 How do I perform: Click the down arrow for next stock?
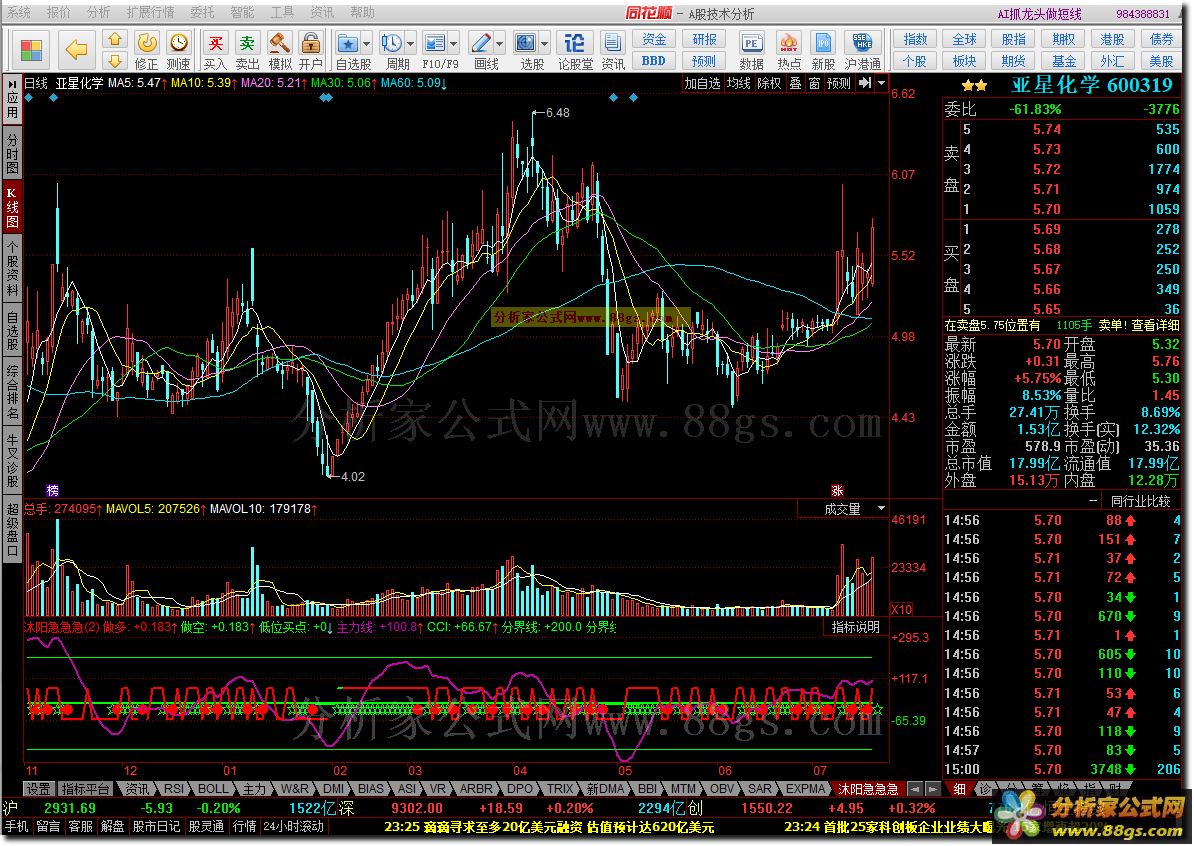pos(114,60)
